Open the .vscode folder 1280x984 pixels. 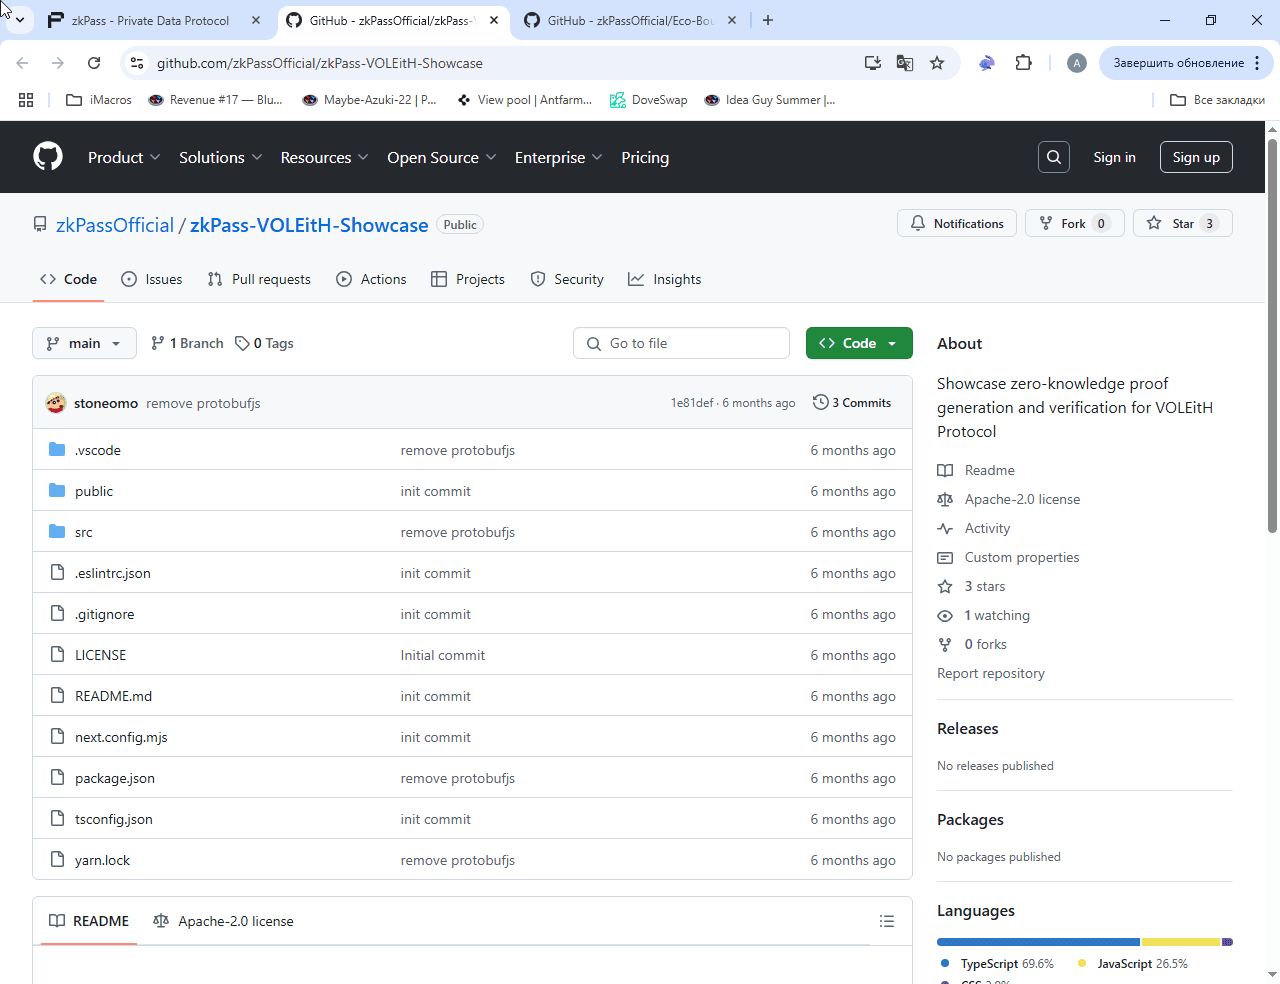pos(98,450)
